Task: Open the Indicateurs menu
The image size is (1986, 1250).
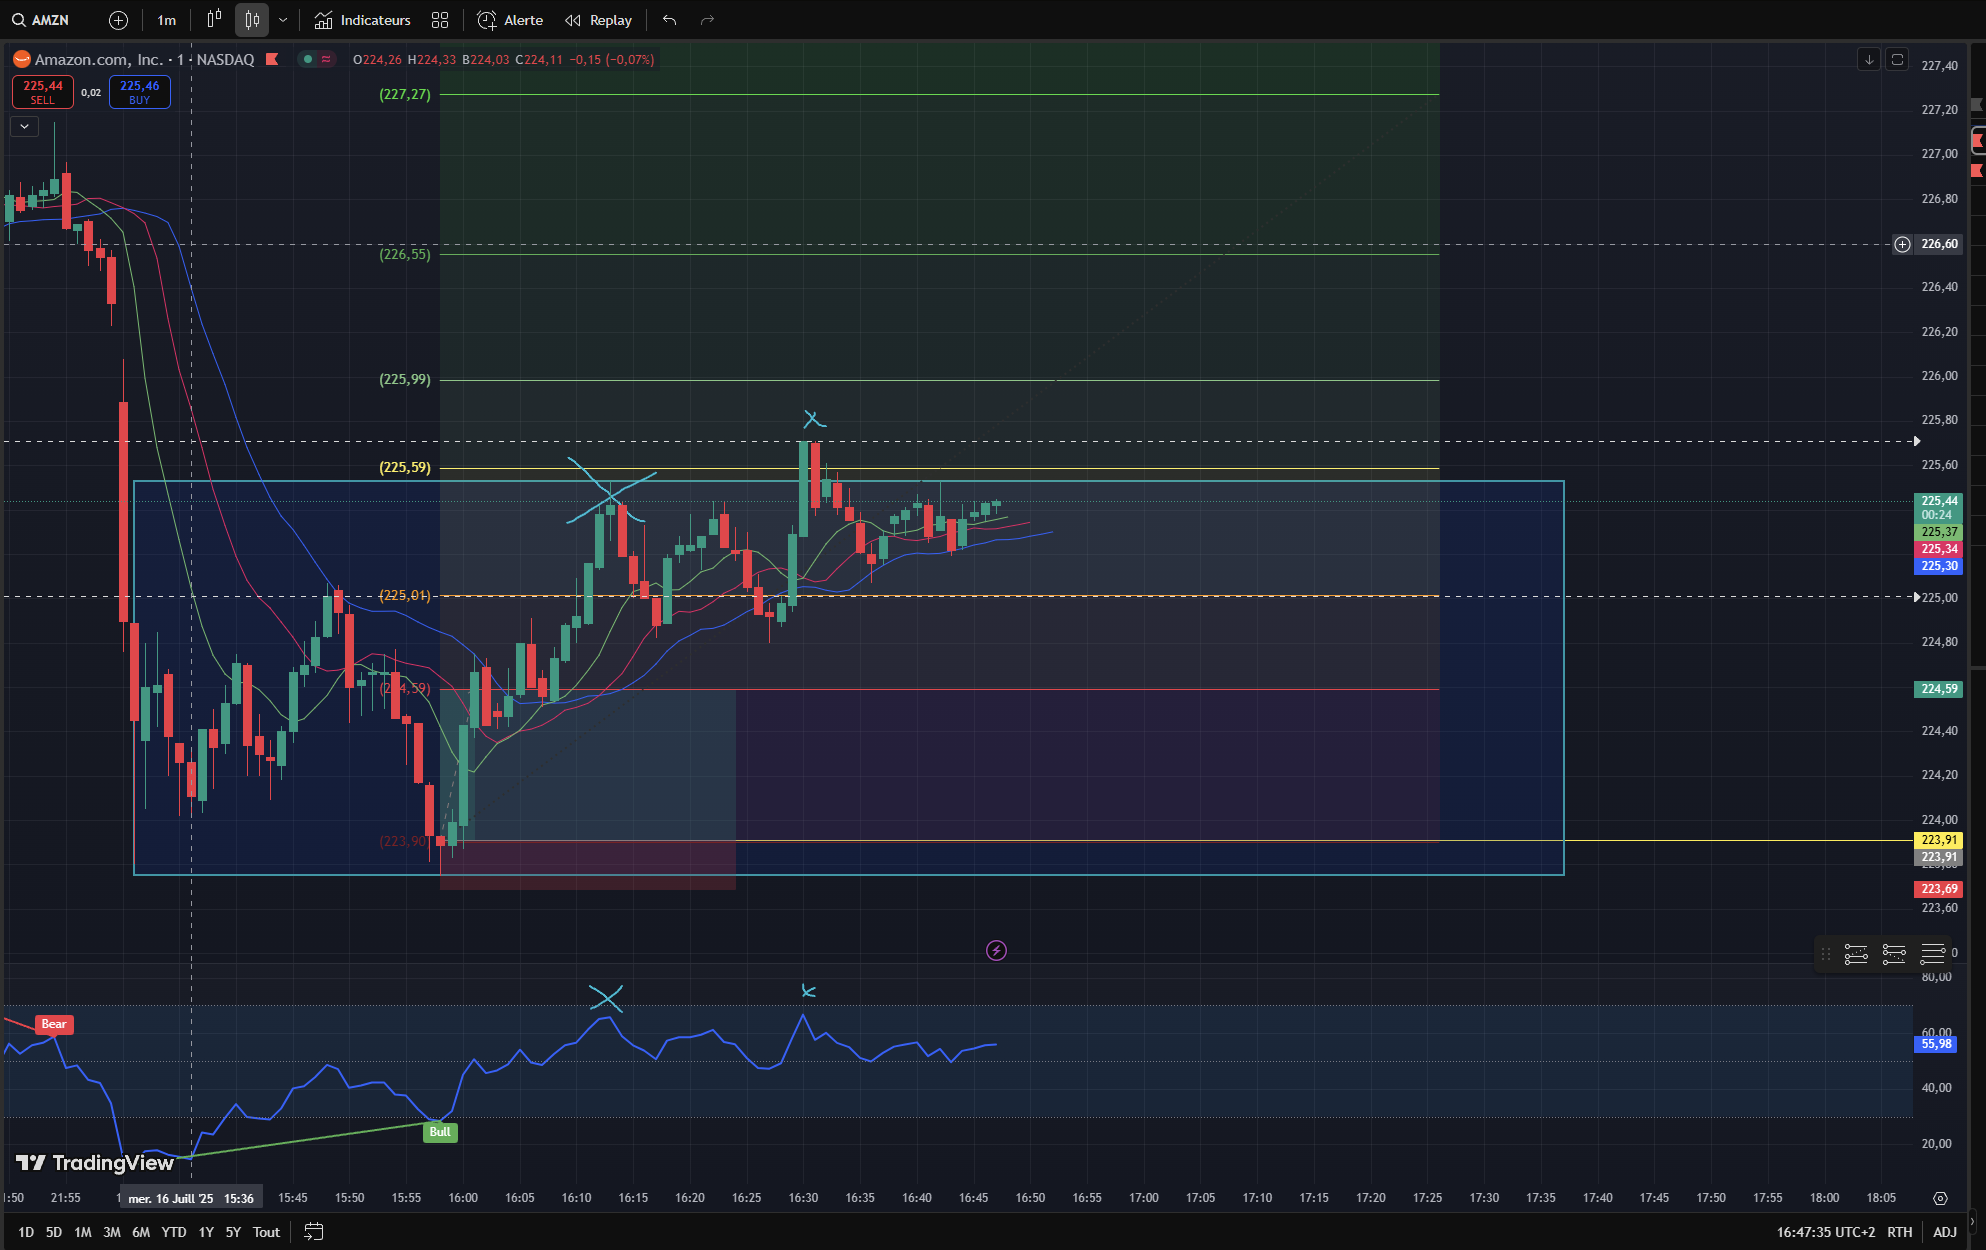Action: pos(362,20)
